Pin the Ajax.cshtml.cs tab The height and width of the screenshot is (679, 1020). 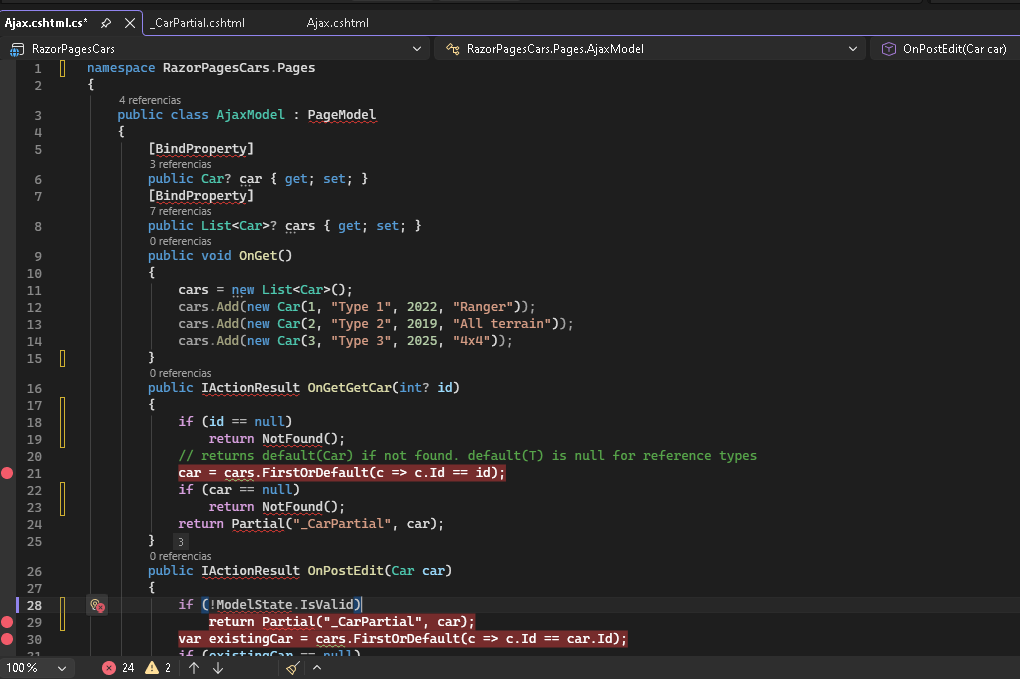pos(106,23)
